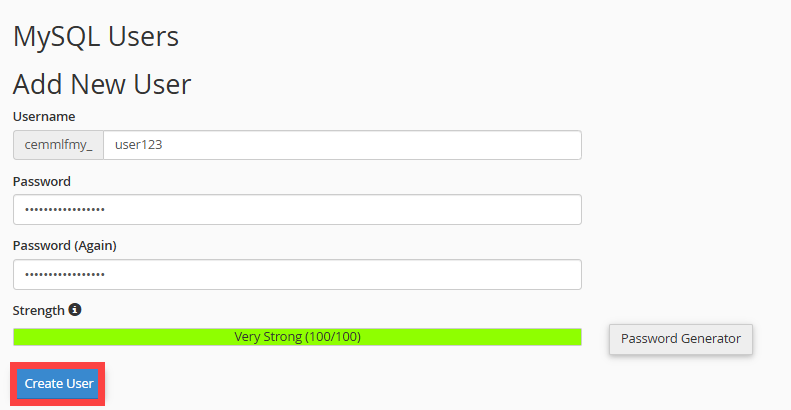Click the masked dots in Password field
This screenshot has width=791, height=410.
pyautogui.click(x=65, y=210)
